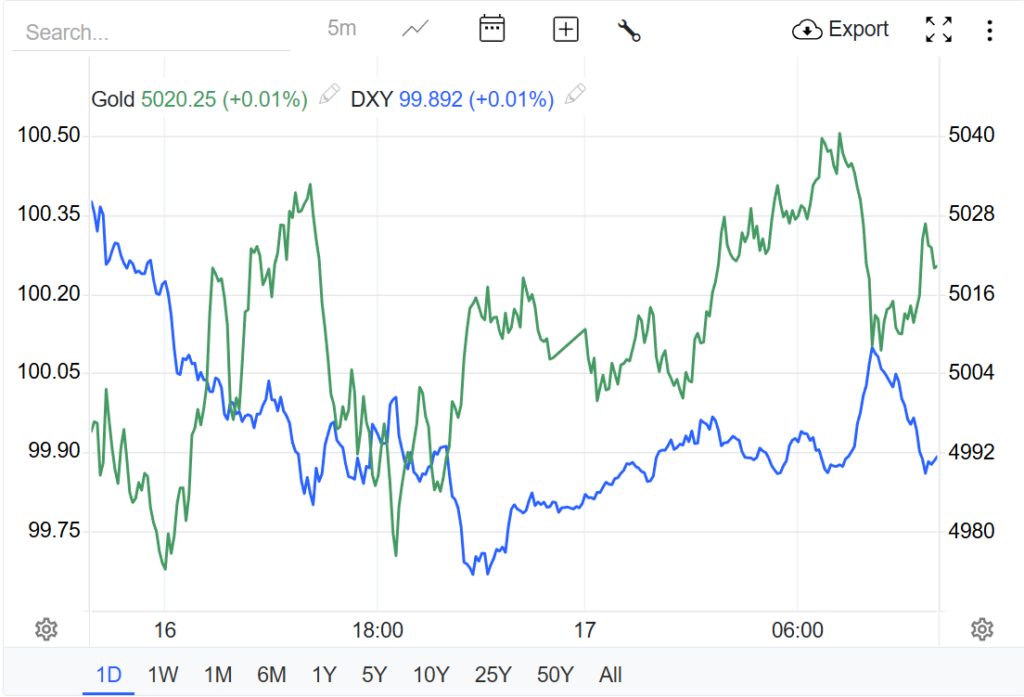
Task: Select the 5Y time range
Action: 374,675
